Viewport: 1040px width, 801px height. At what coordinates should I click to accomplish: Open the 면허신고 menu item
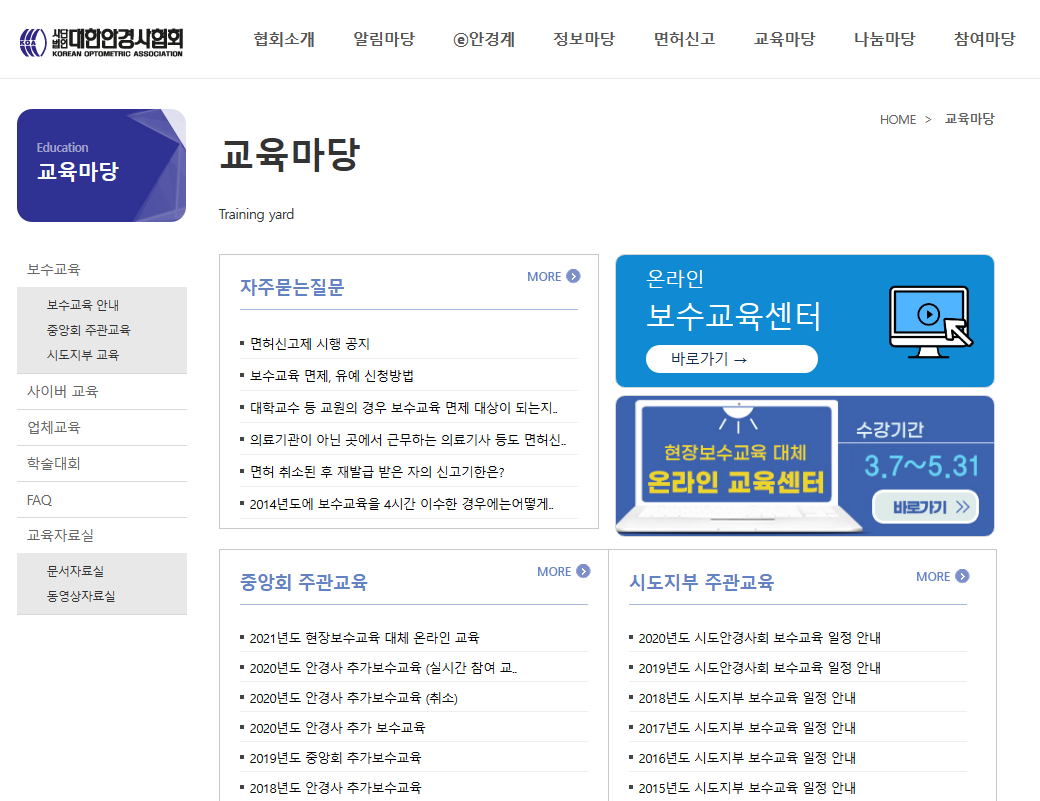point(684,38)
